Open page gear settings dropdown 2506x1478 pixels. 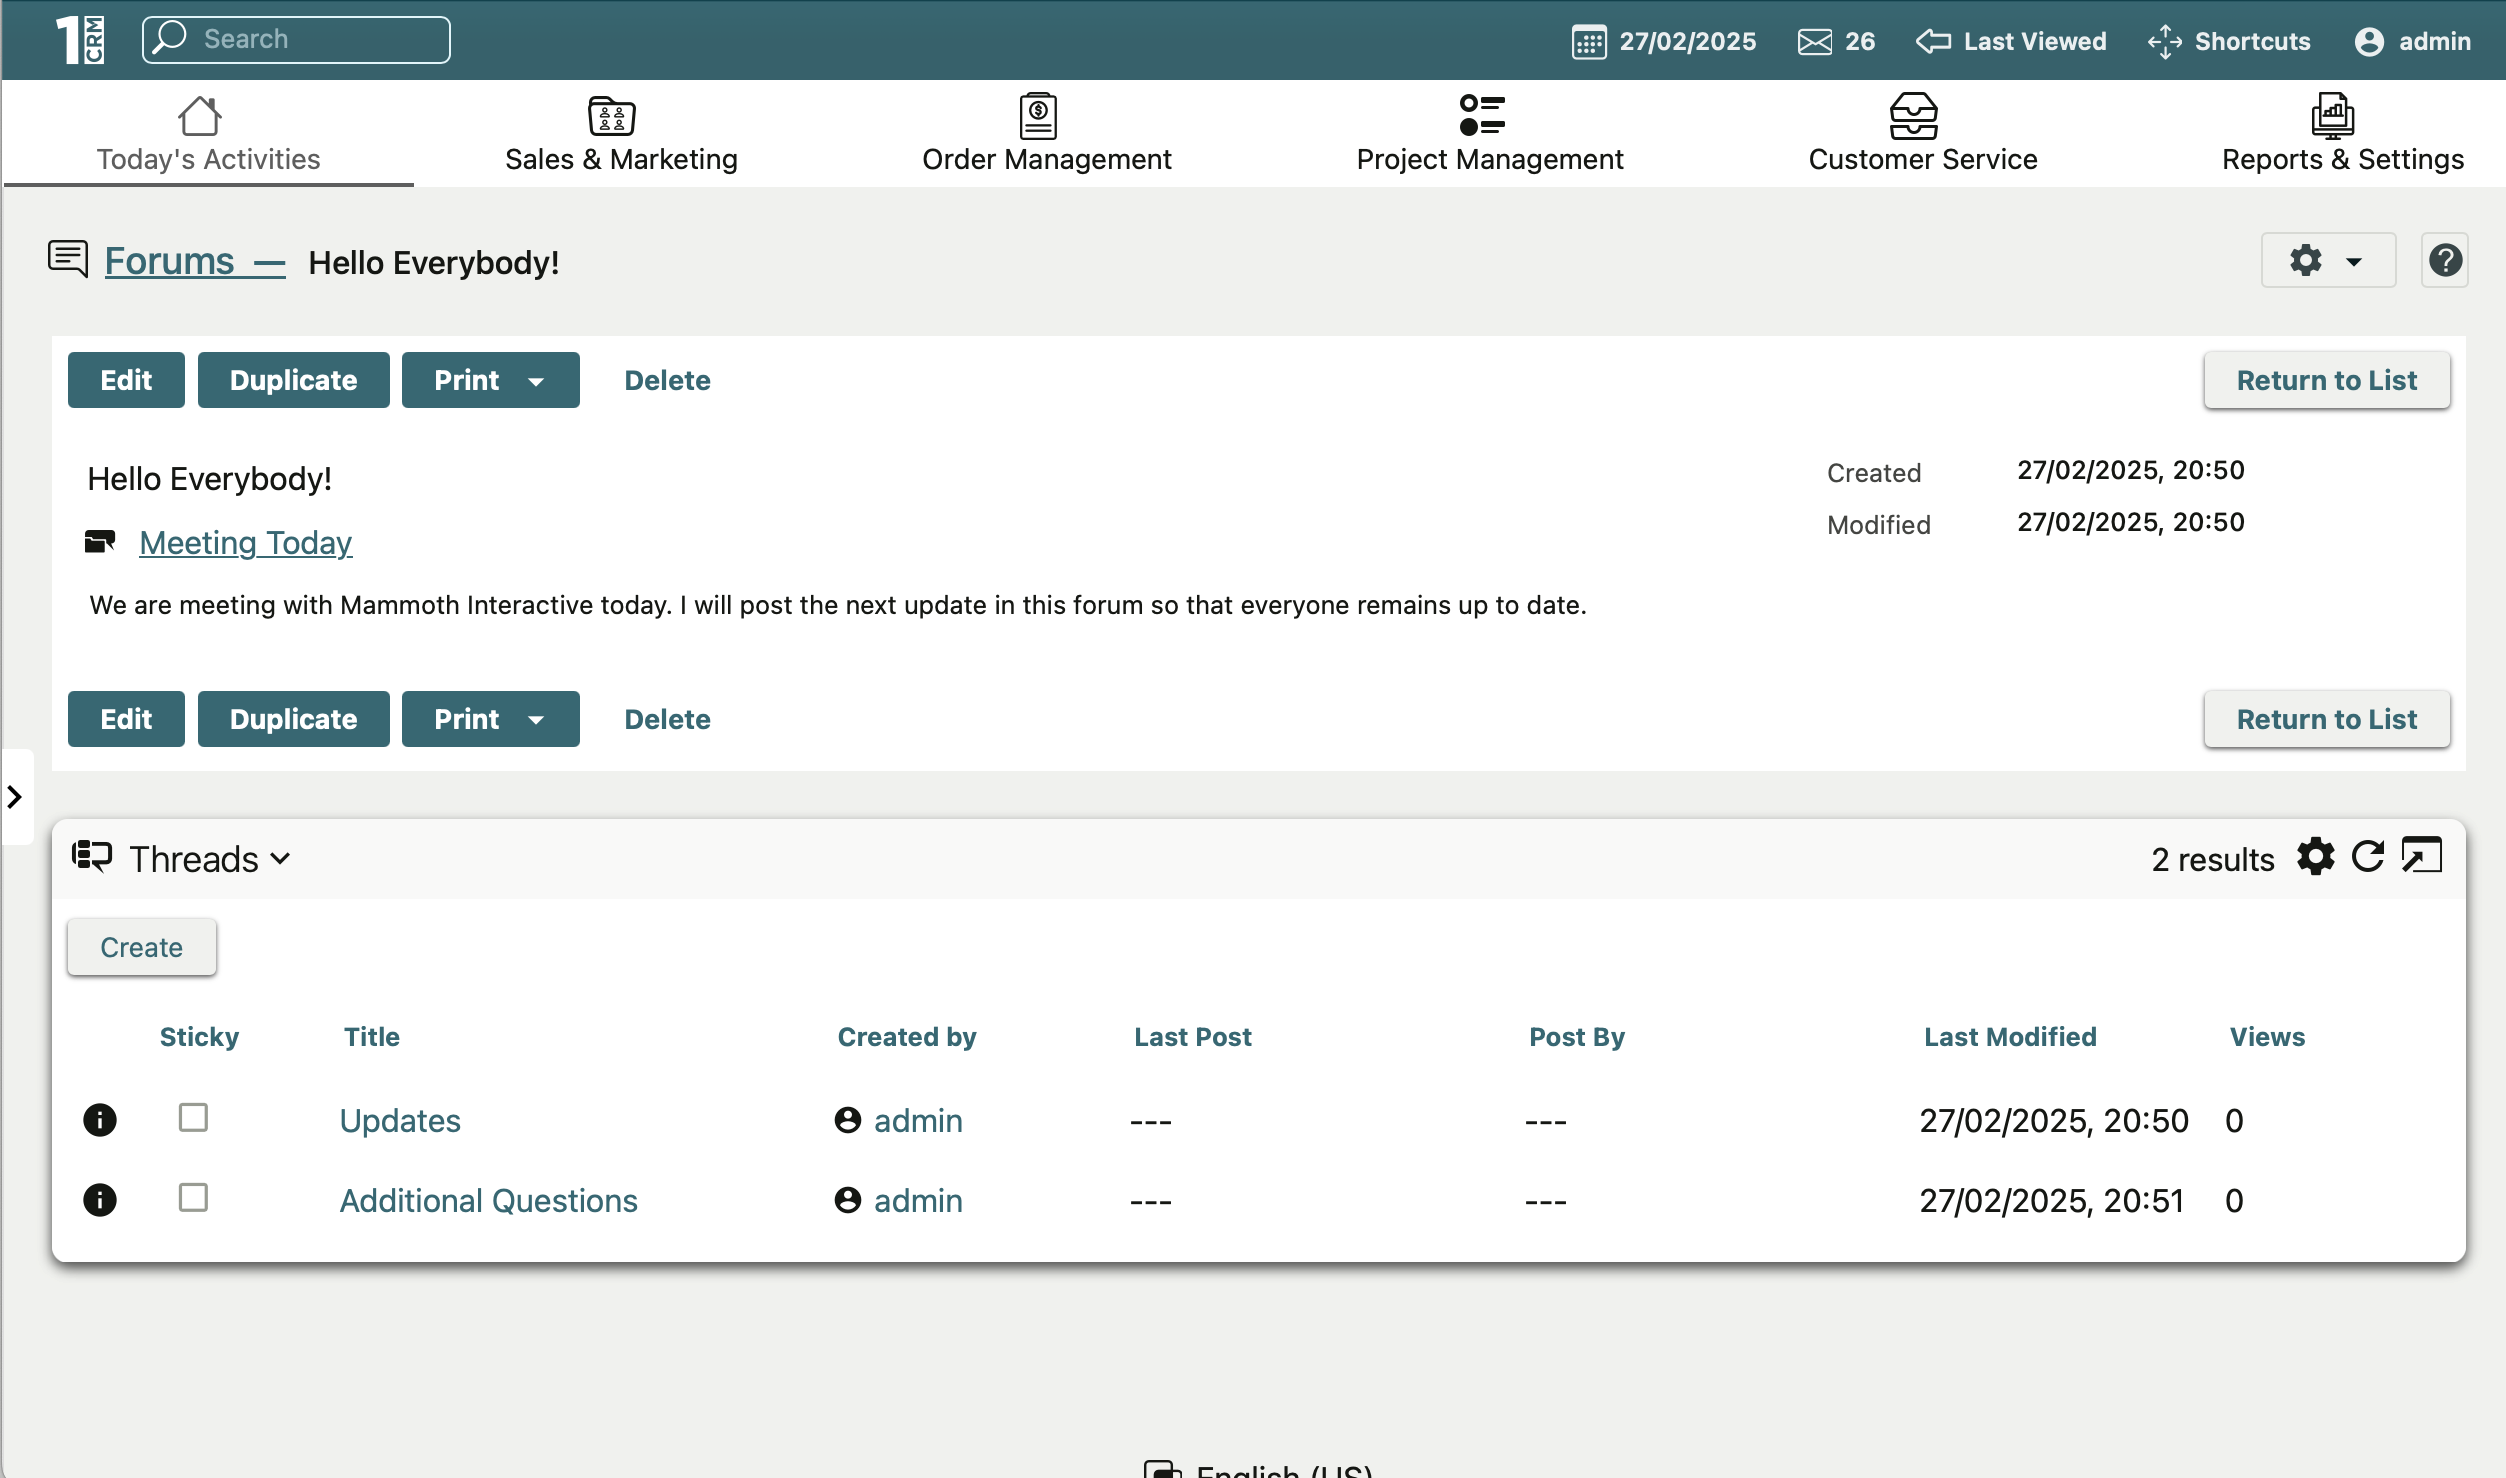pyautogui.click(x=2327, y=261)
